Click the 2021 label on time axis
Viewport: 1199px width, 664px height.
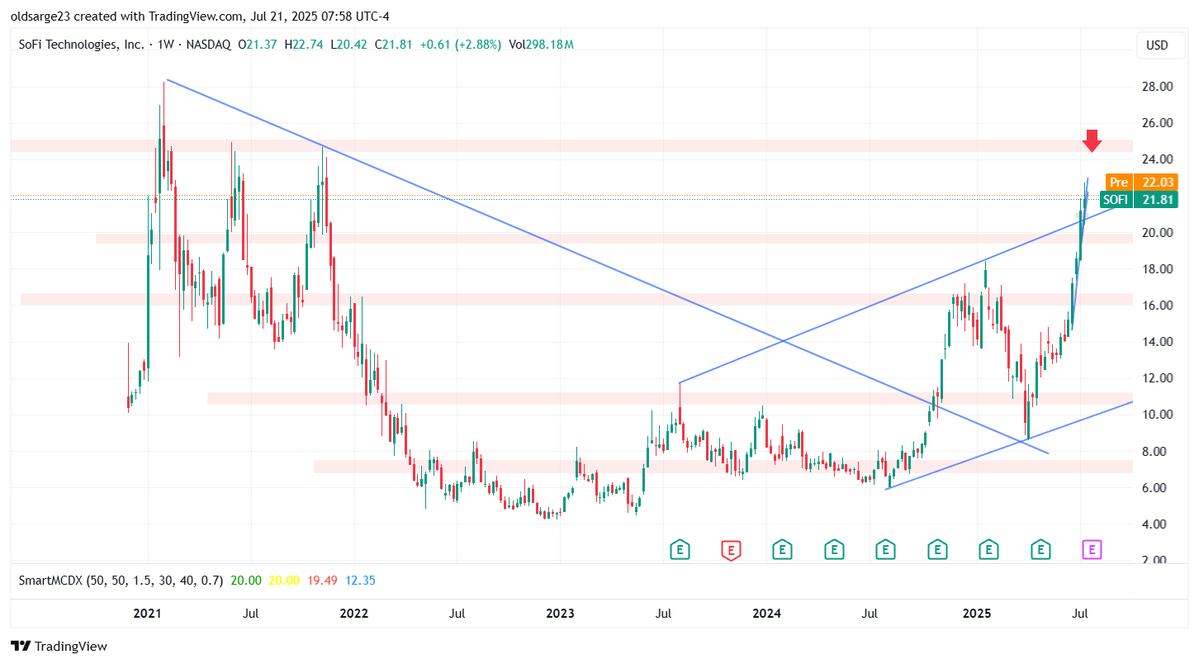click(148, 613)
